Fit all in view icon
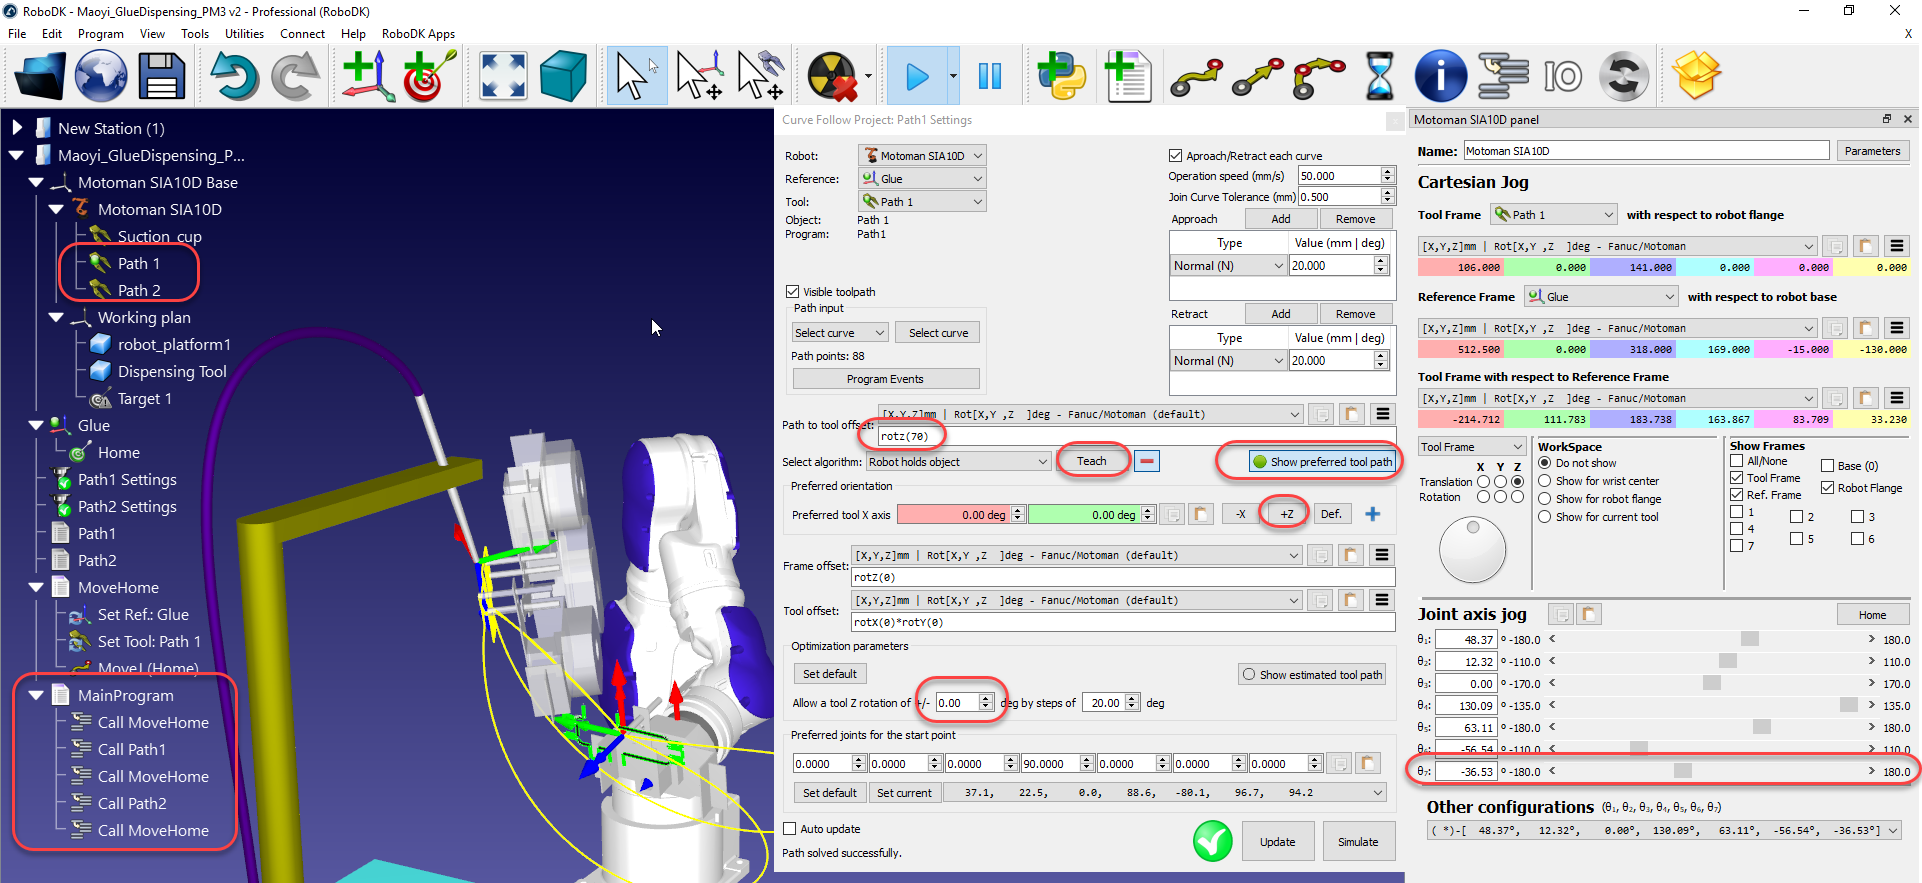 click(503, 76)
